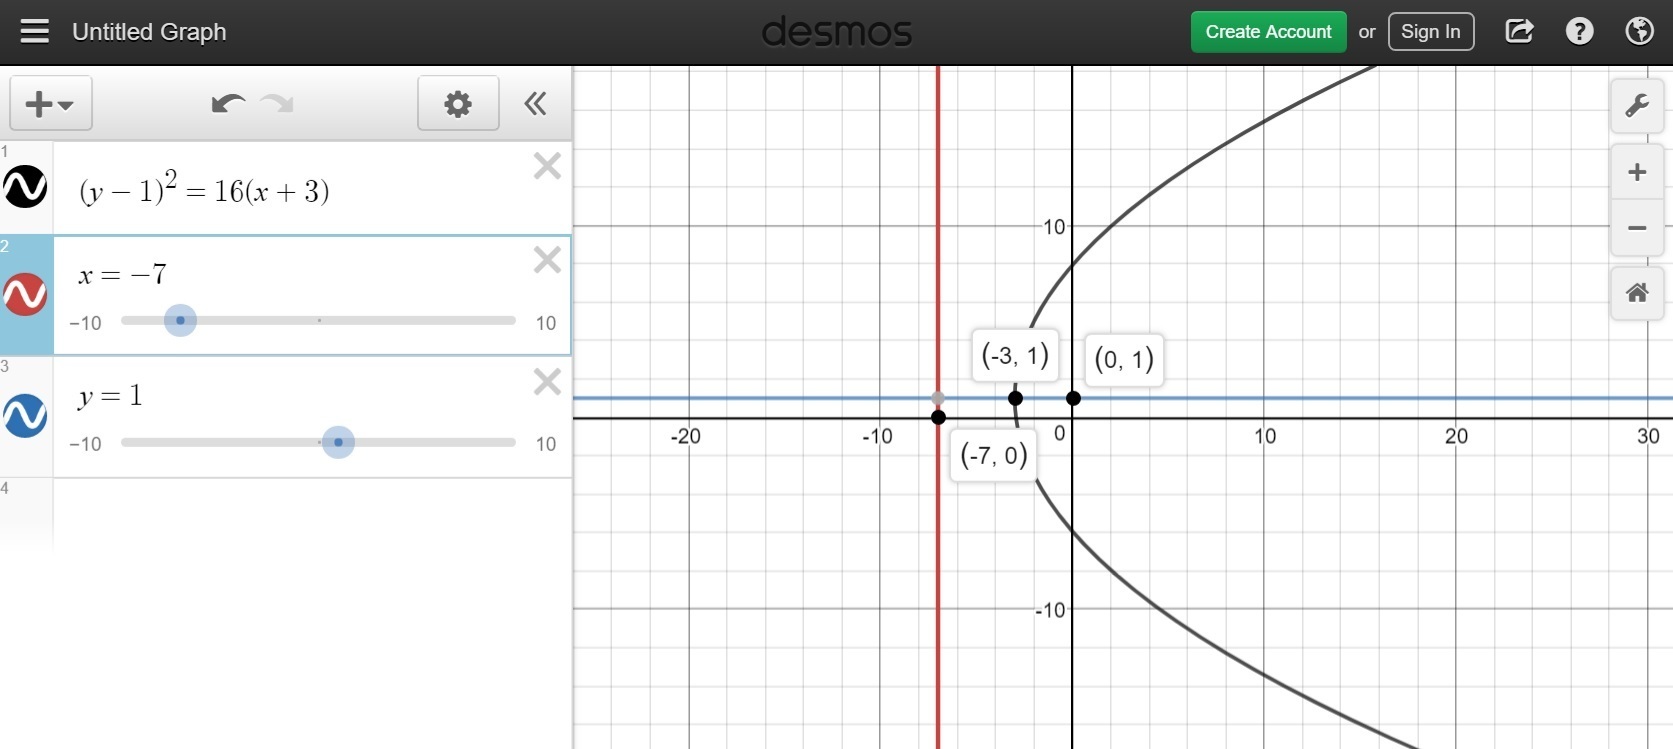Click the gray intersection point on red line
The width and height of the screenshot is (1673, 749).
point(938,398)
